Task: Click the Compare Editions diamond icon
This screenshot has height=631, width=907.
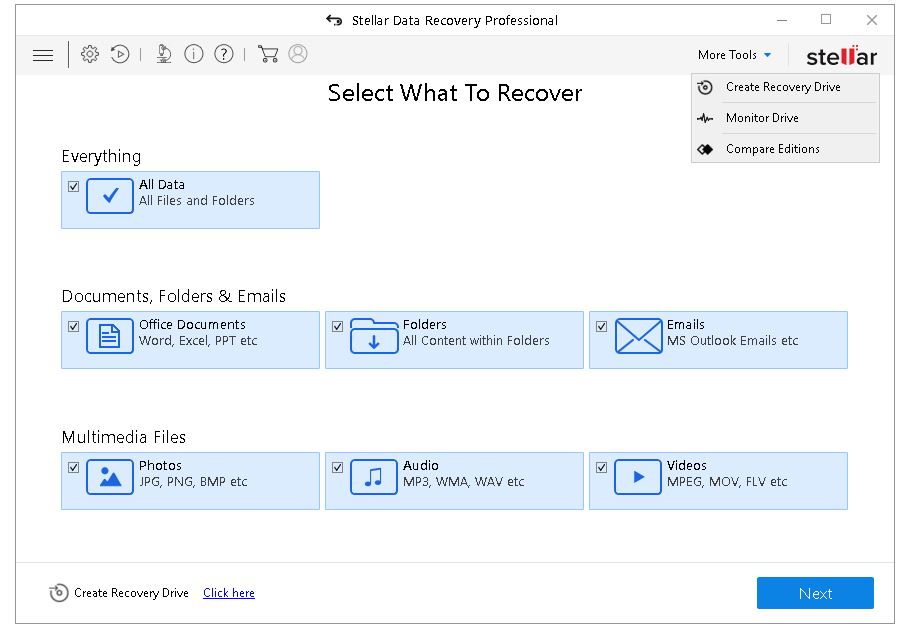Action: pos(705,149)
